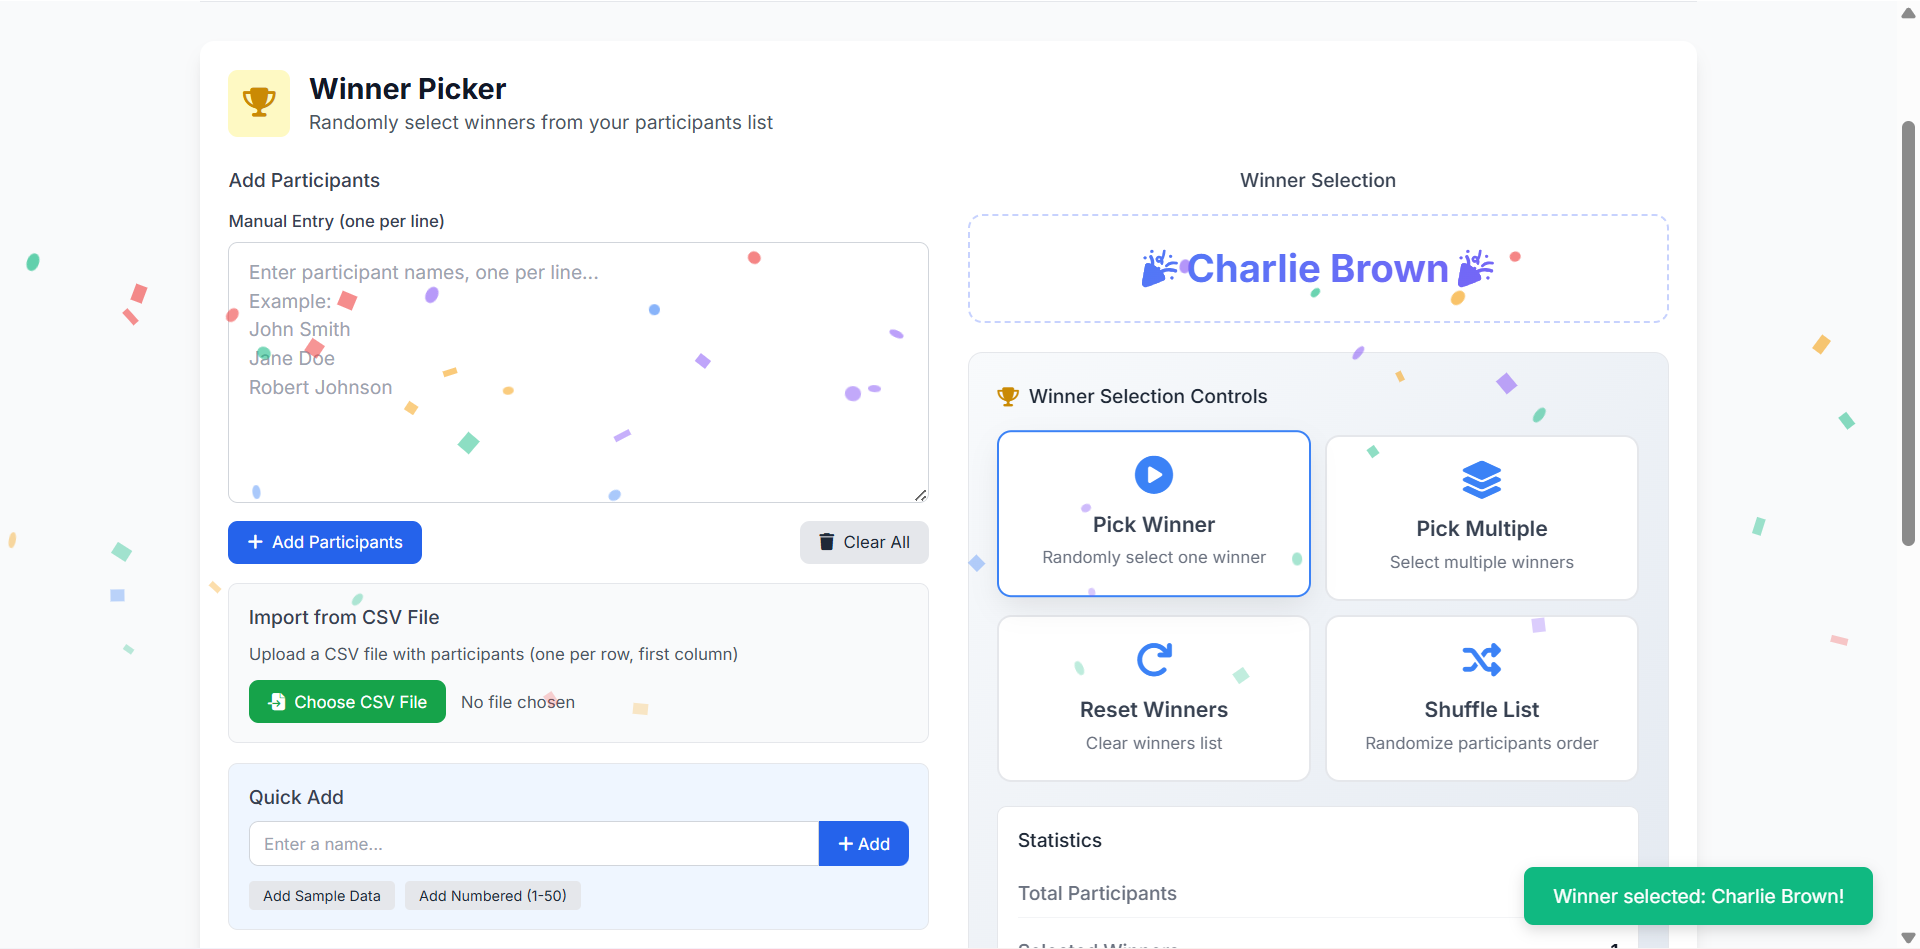1920x949 pixels.
Task: Click the Winner selected: Charlie Brown! toast
Action: [x=1698, y=896]
